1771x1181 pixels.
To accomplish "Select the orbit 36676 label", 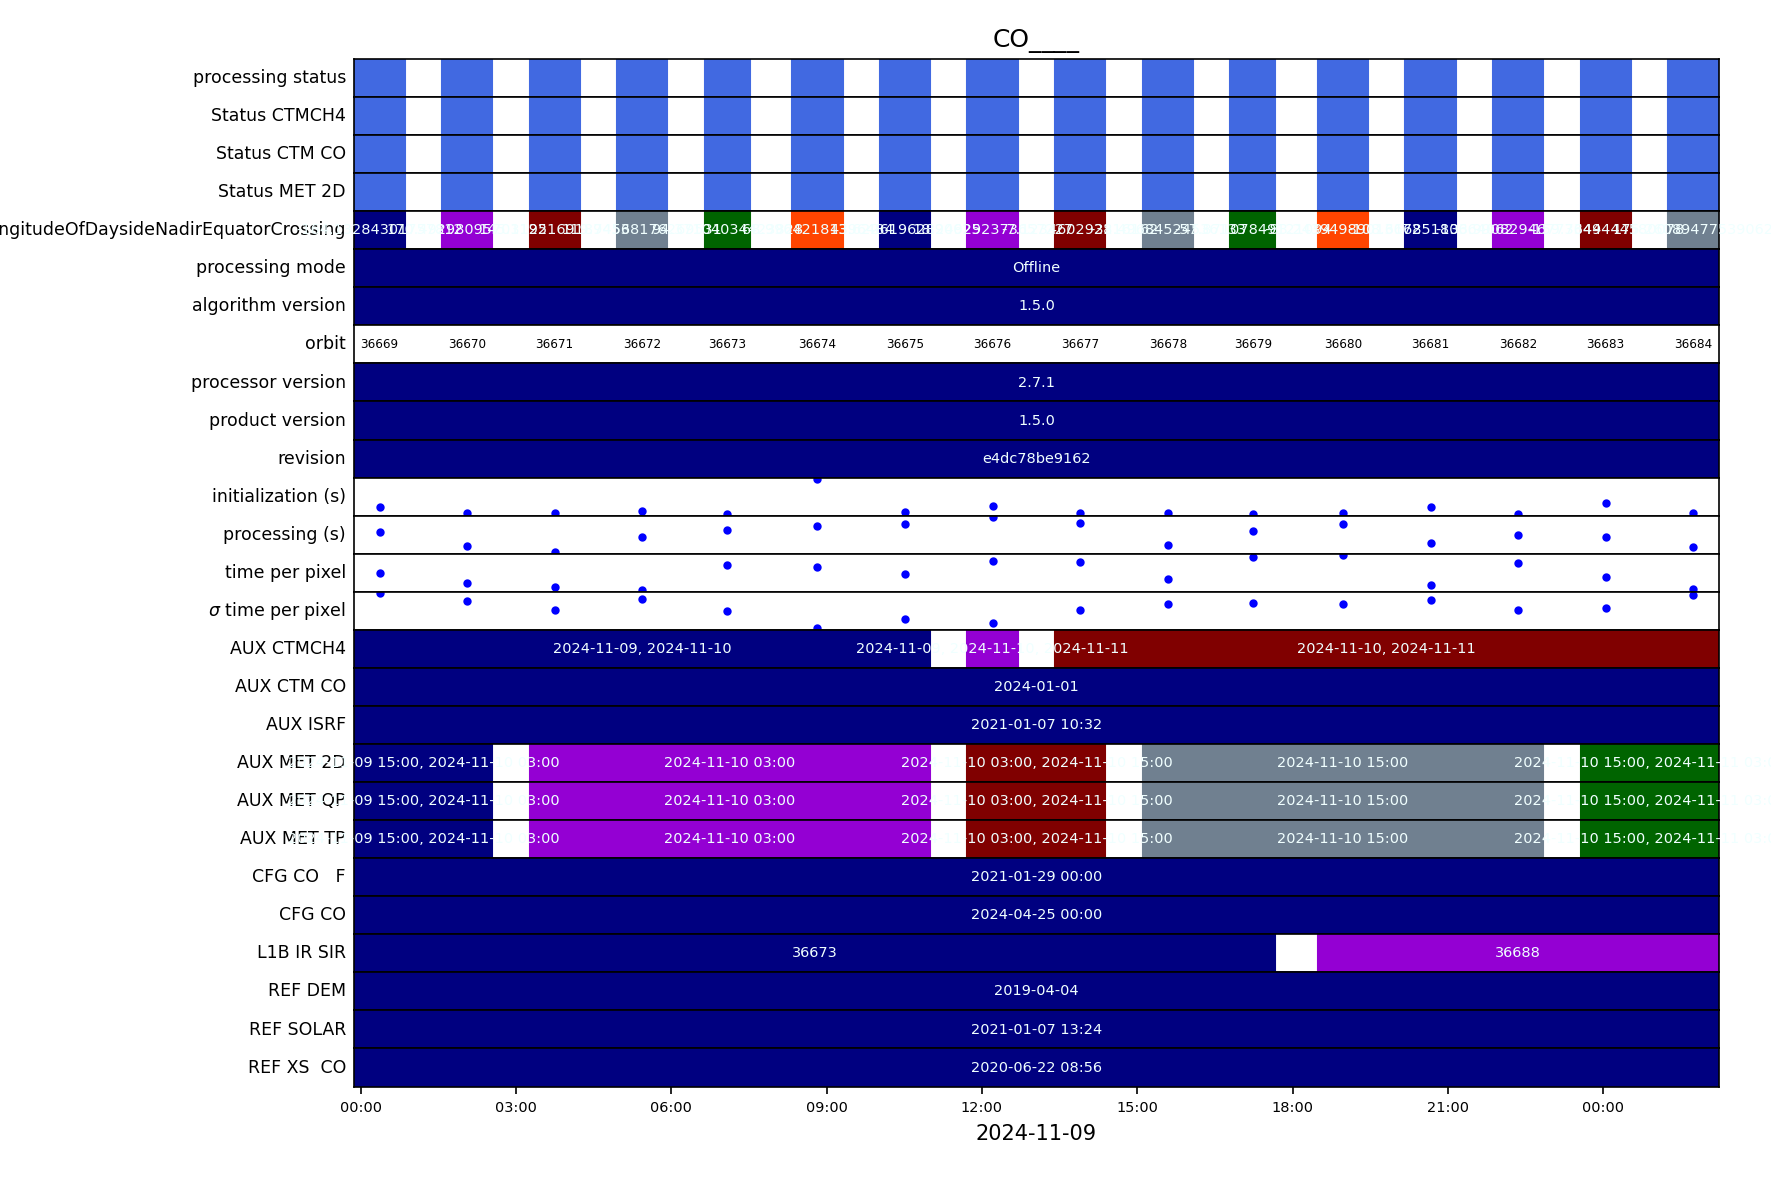I will (x=992, y=344).
